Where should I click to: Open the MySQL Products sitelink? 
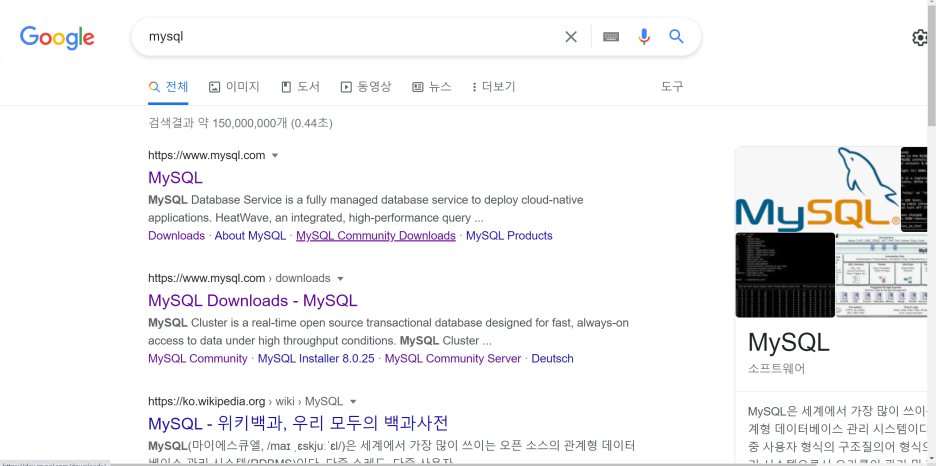pyautogui.click(x=509, y=236)
